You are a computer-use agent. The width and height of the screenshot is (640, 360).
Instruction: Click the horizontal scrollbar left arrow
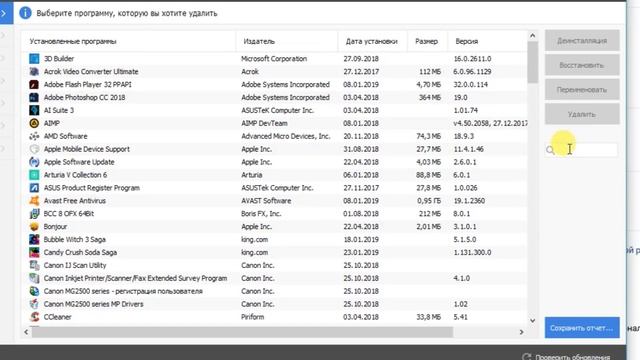click(27, 332)
